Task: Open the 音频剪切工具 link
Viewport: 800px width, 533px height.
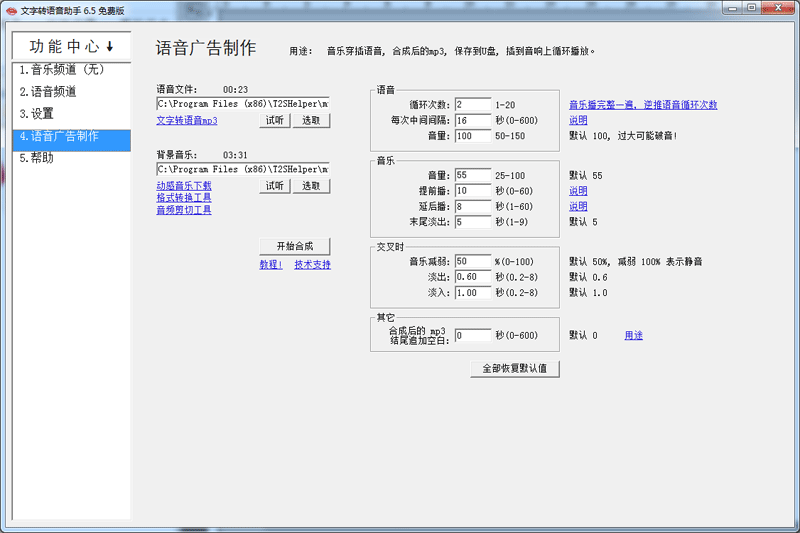Action: (184, 210)
